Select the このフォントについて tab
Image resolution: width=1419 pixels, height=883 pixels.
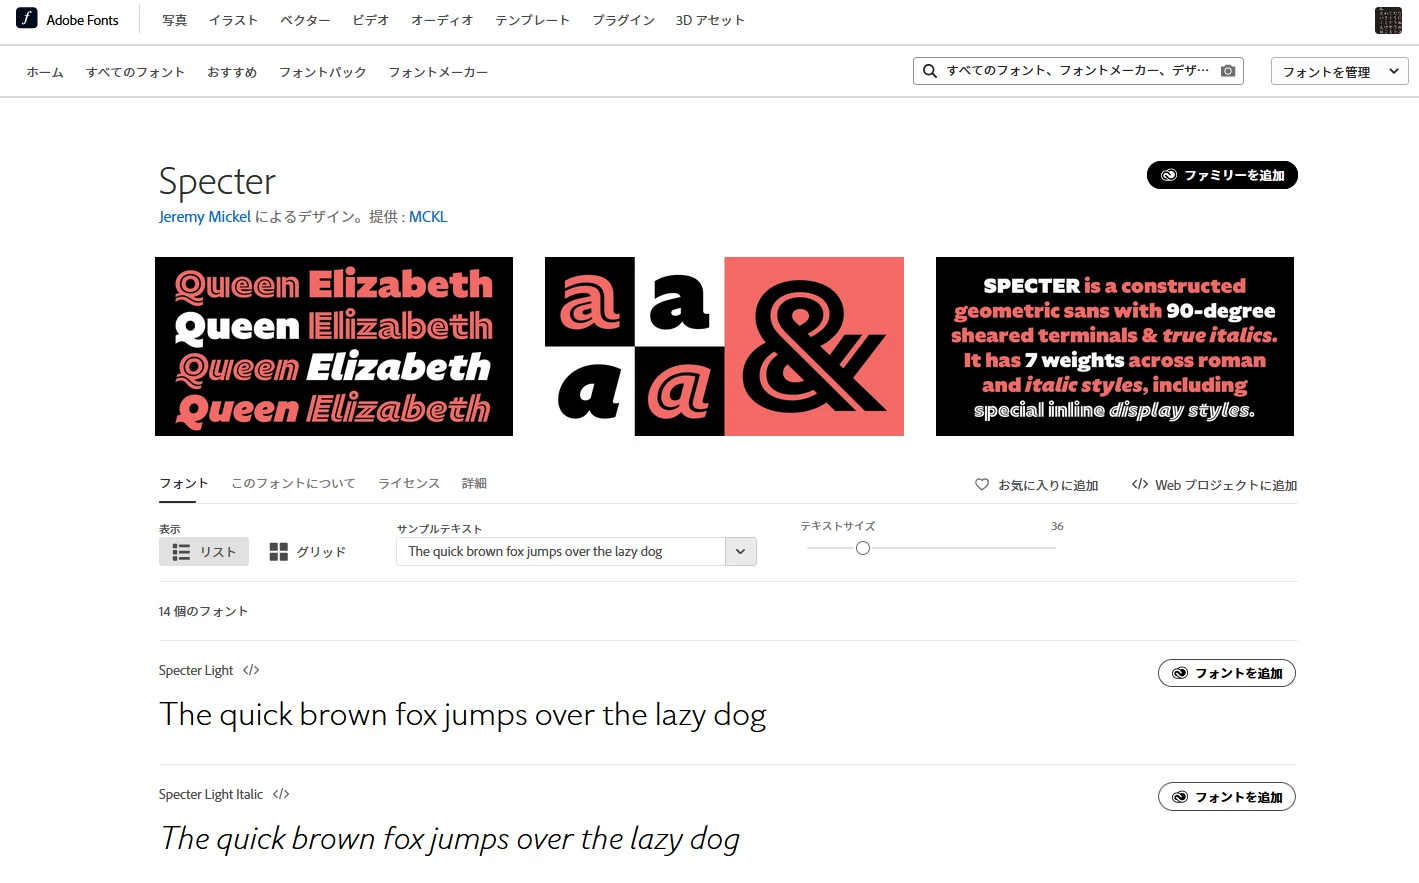293,483
